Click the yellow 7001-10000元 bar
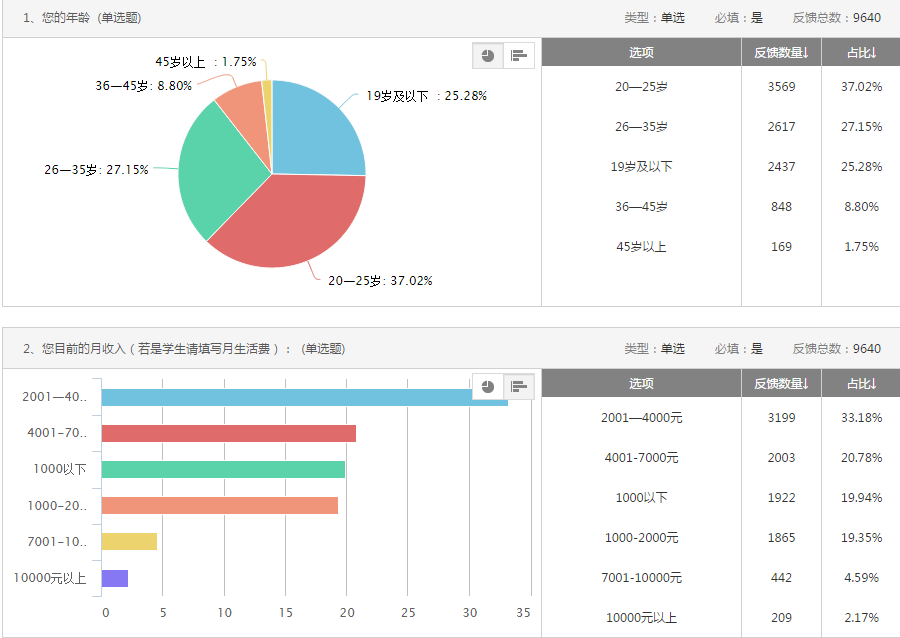The image size is (900, 638). coord(129,541)
